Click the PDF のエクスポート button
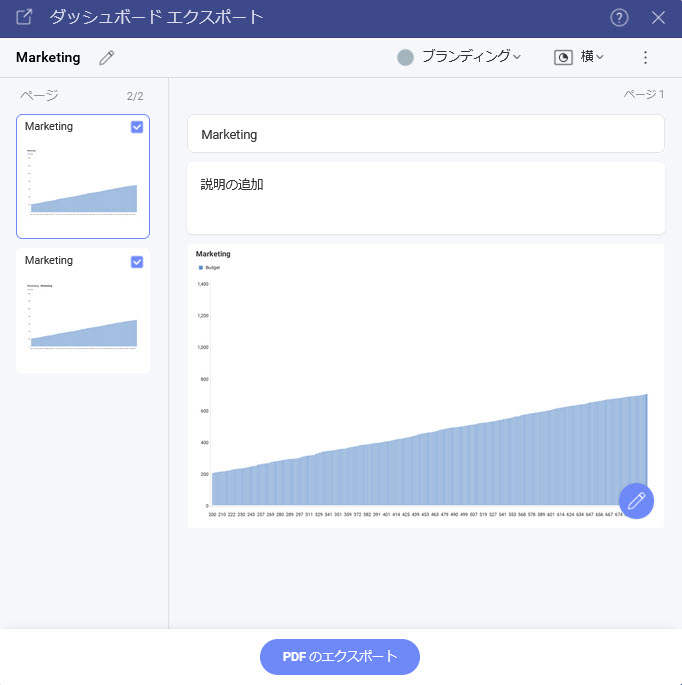682x685 pixels. pyautogui.click(x=339, y=657)
